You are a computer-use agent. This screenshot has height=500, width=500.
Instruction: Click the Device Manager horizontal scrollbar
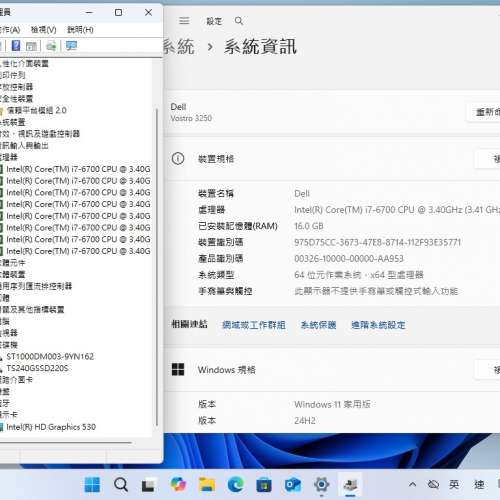[x=66, y=443]
